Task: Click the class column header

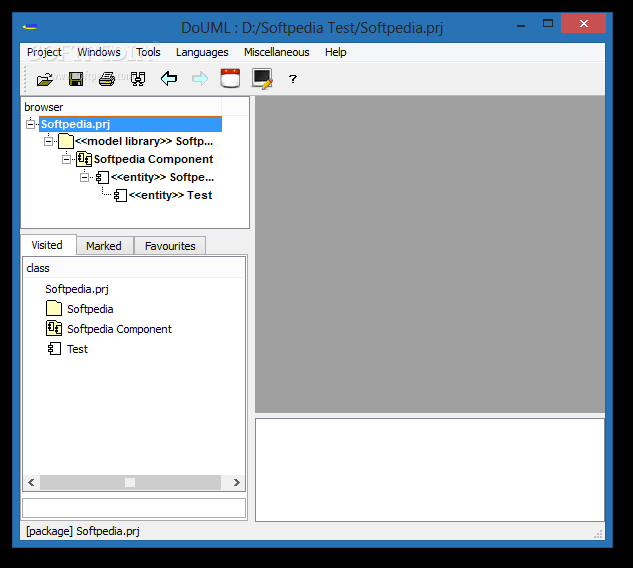Action: pyautogui.click(x=134, y=268)
